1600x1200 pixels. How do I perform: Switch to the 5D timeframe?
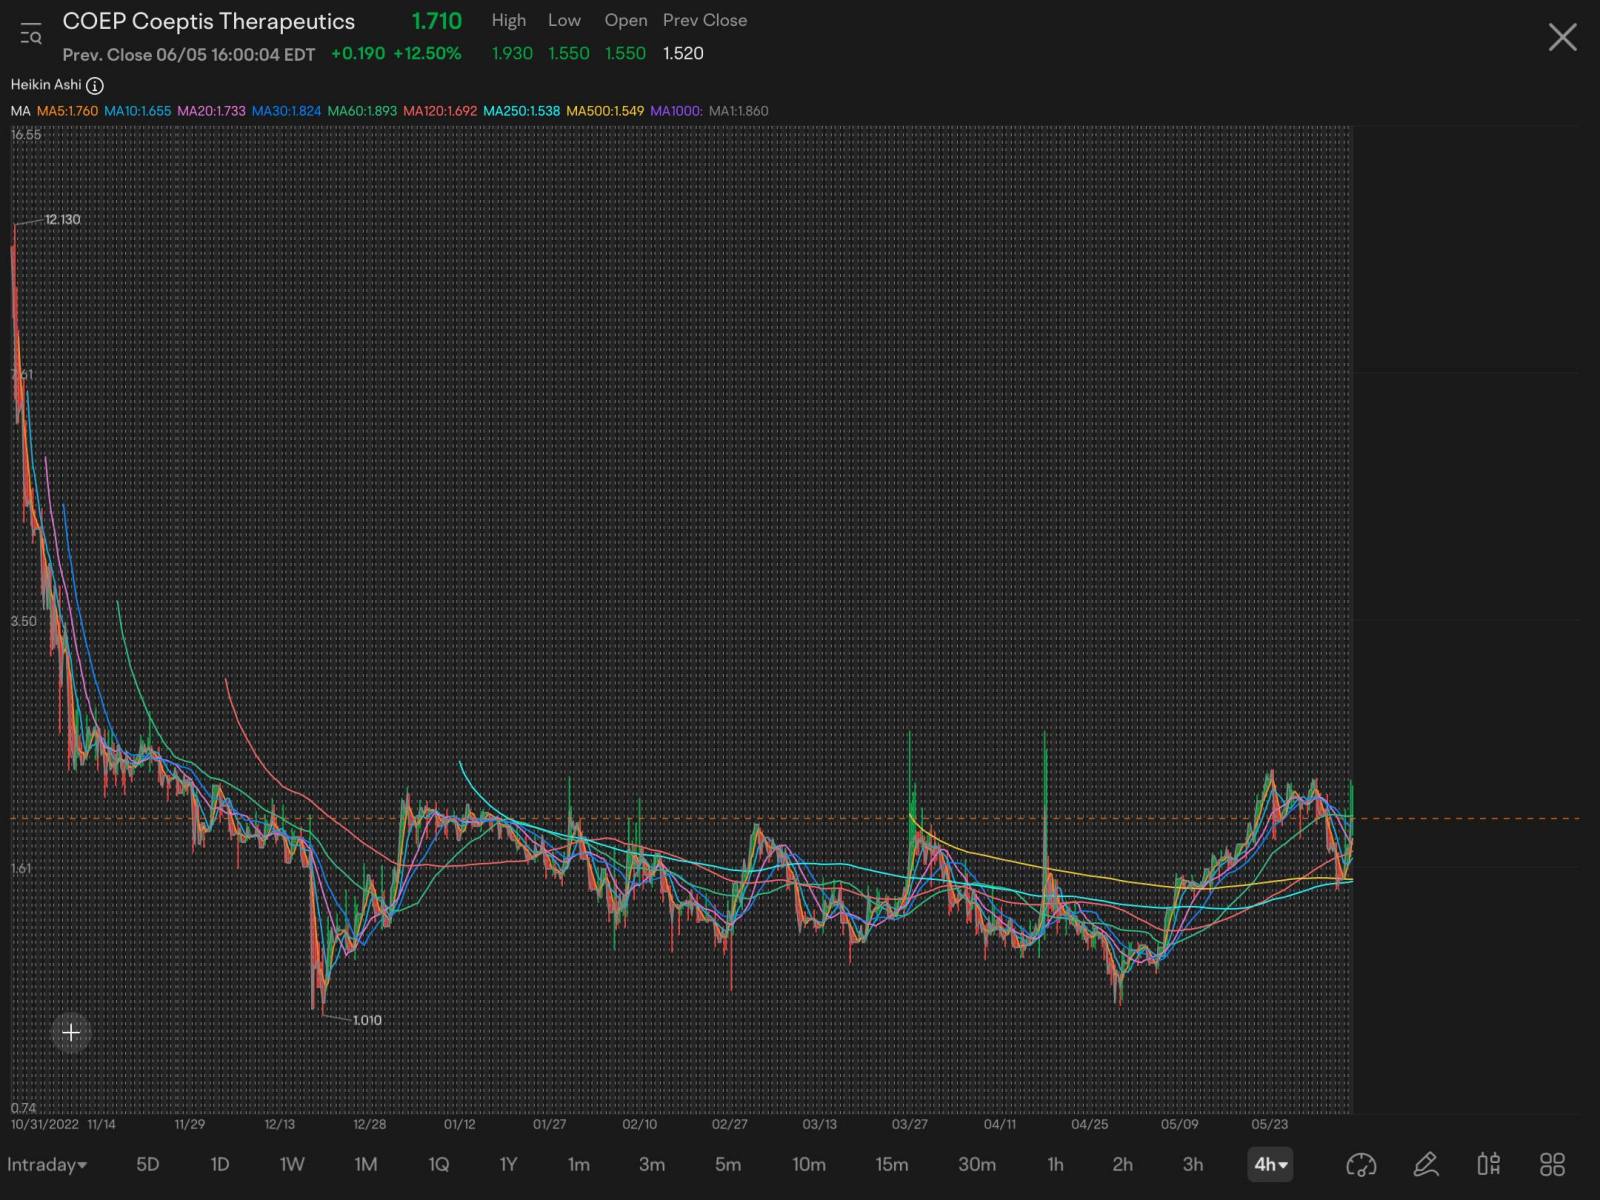coord(147,1164)
